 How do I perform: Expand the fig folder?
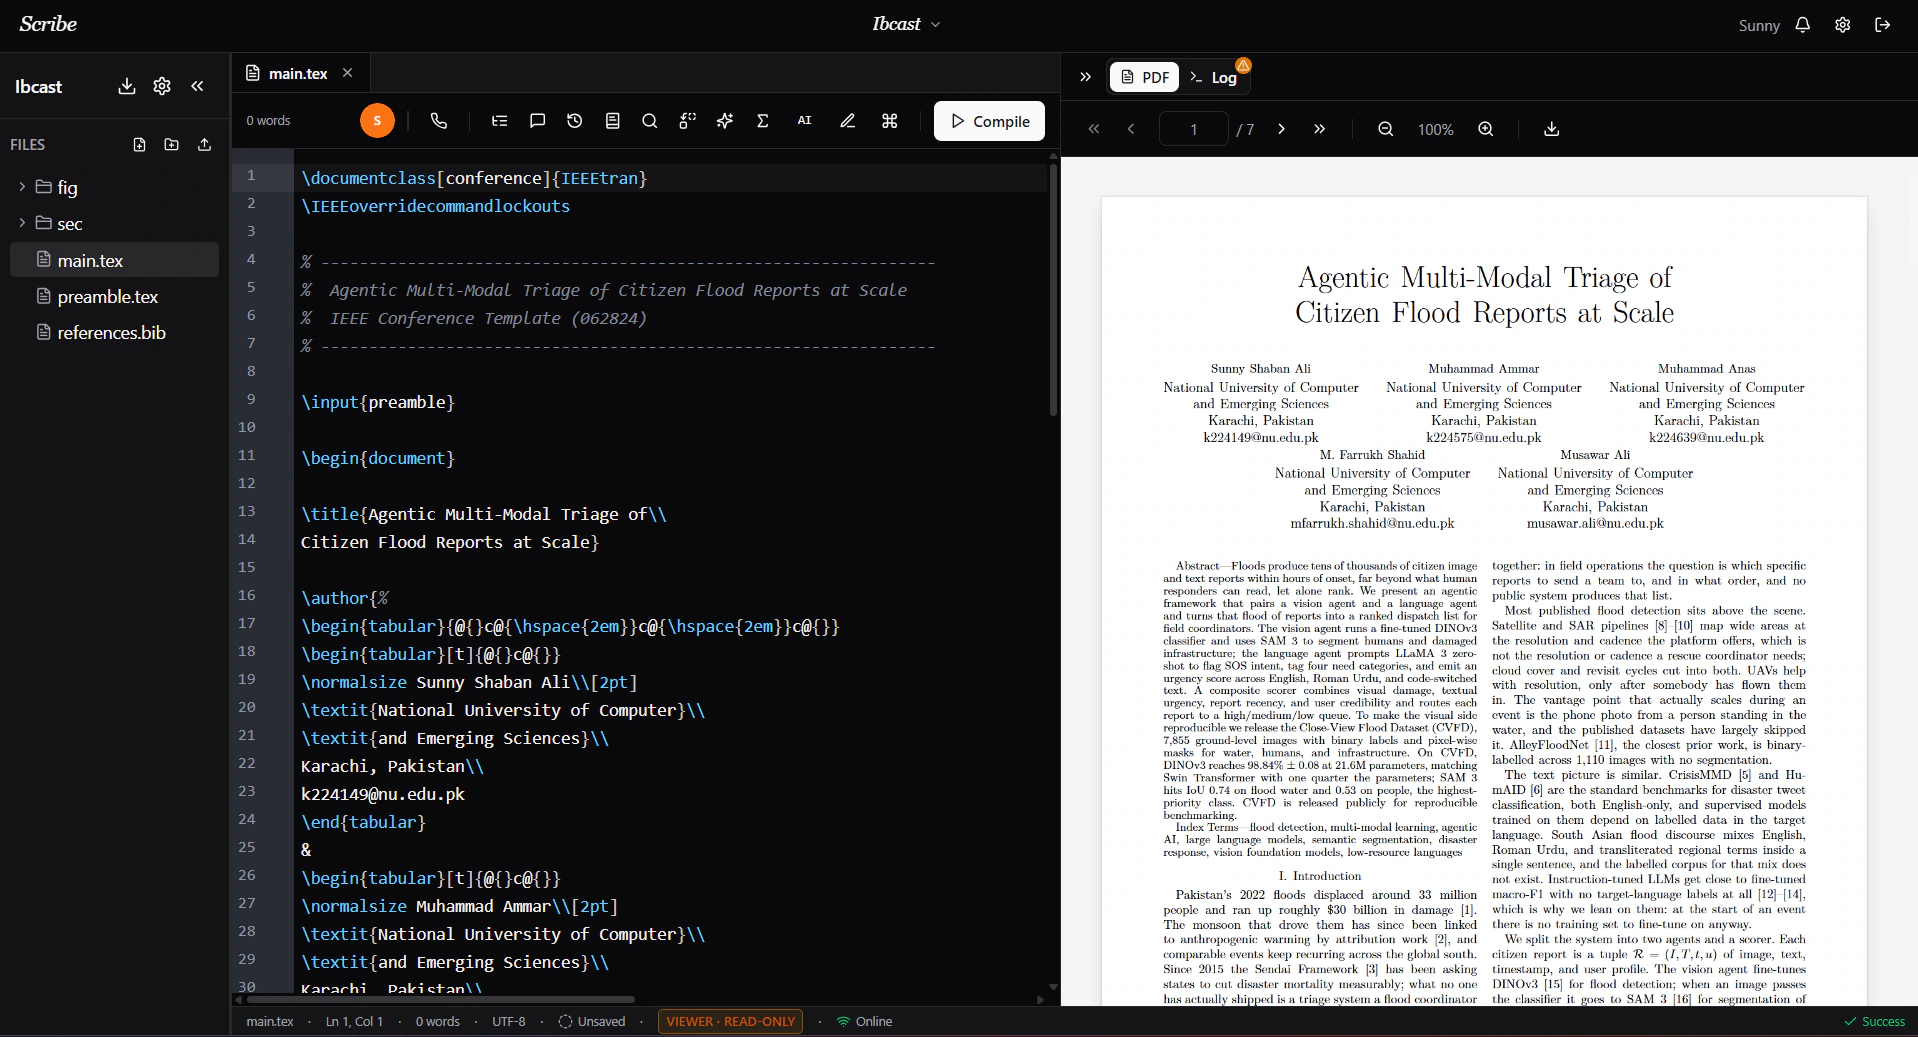coord(22,187)
